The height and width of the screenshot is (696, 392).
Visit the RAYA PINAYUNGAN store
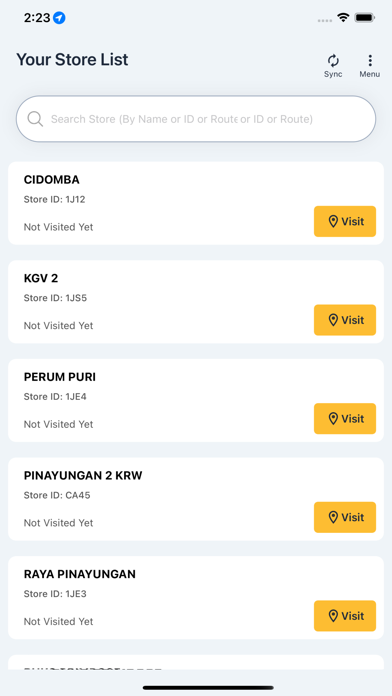(x=345, y=616)
